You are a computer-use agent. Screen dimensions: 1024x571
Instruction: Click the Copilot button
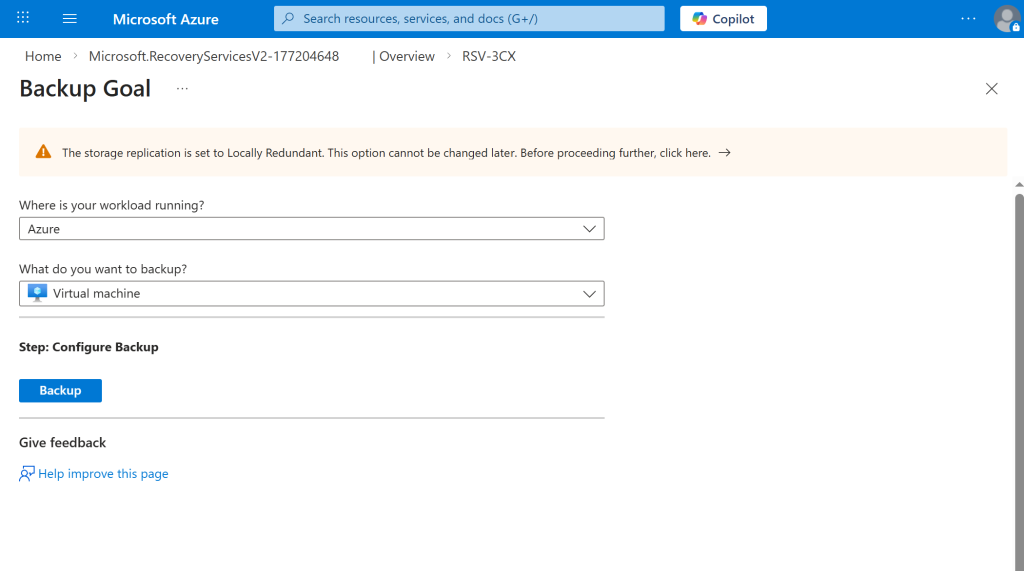pyautogui.click(x=724, y=19)
